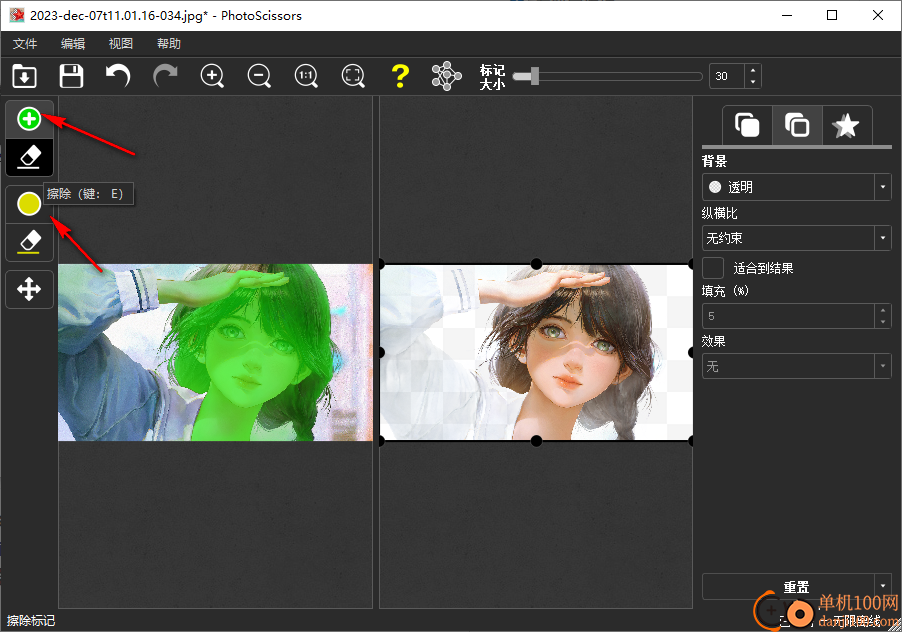The height and width of the screenshot is (632, 902).
Task: Open the 帮助 menu
Action: click(169, 44)
